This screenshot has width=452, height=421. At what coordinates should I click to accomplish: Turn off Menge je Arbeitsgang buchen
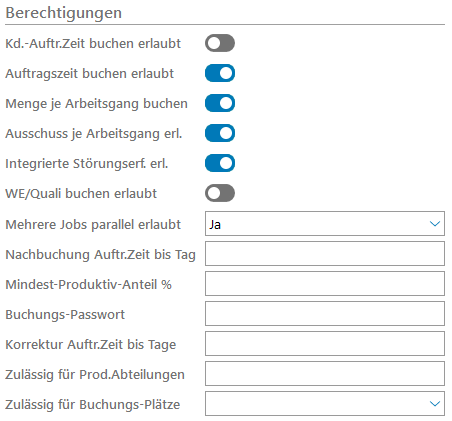pyautogui.click(x=220, y=103)
